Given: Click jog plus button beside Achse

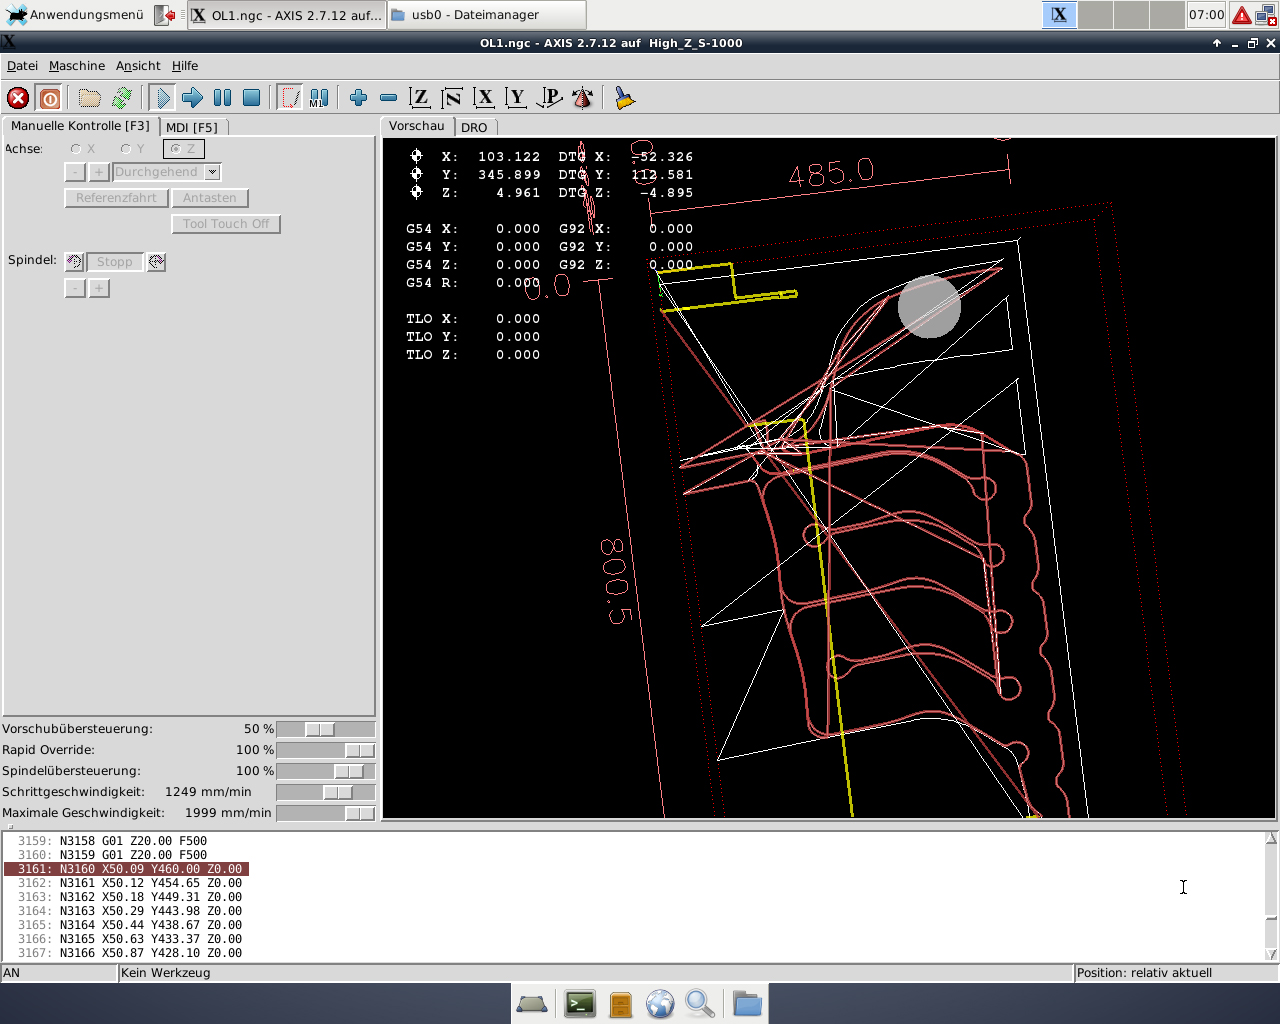Looking at the screenshot, I should 99,172.
